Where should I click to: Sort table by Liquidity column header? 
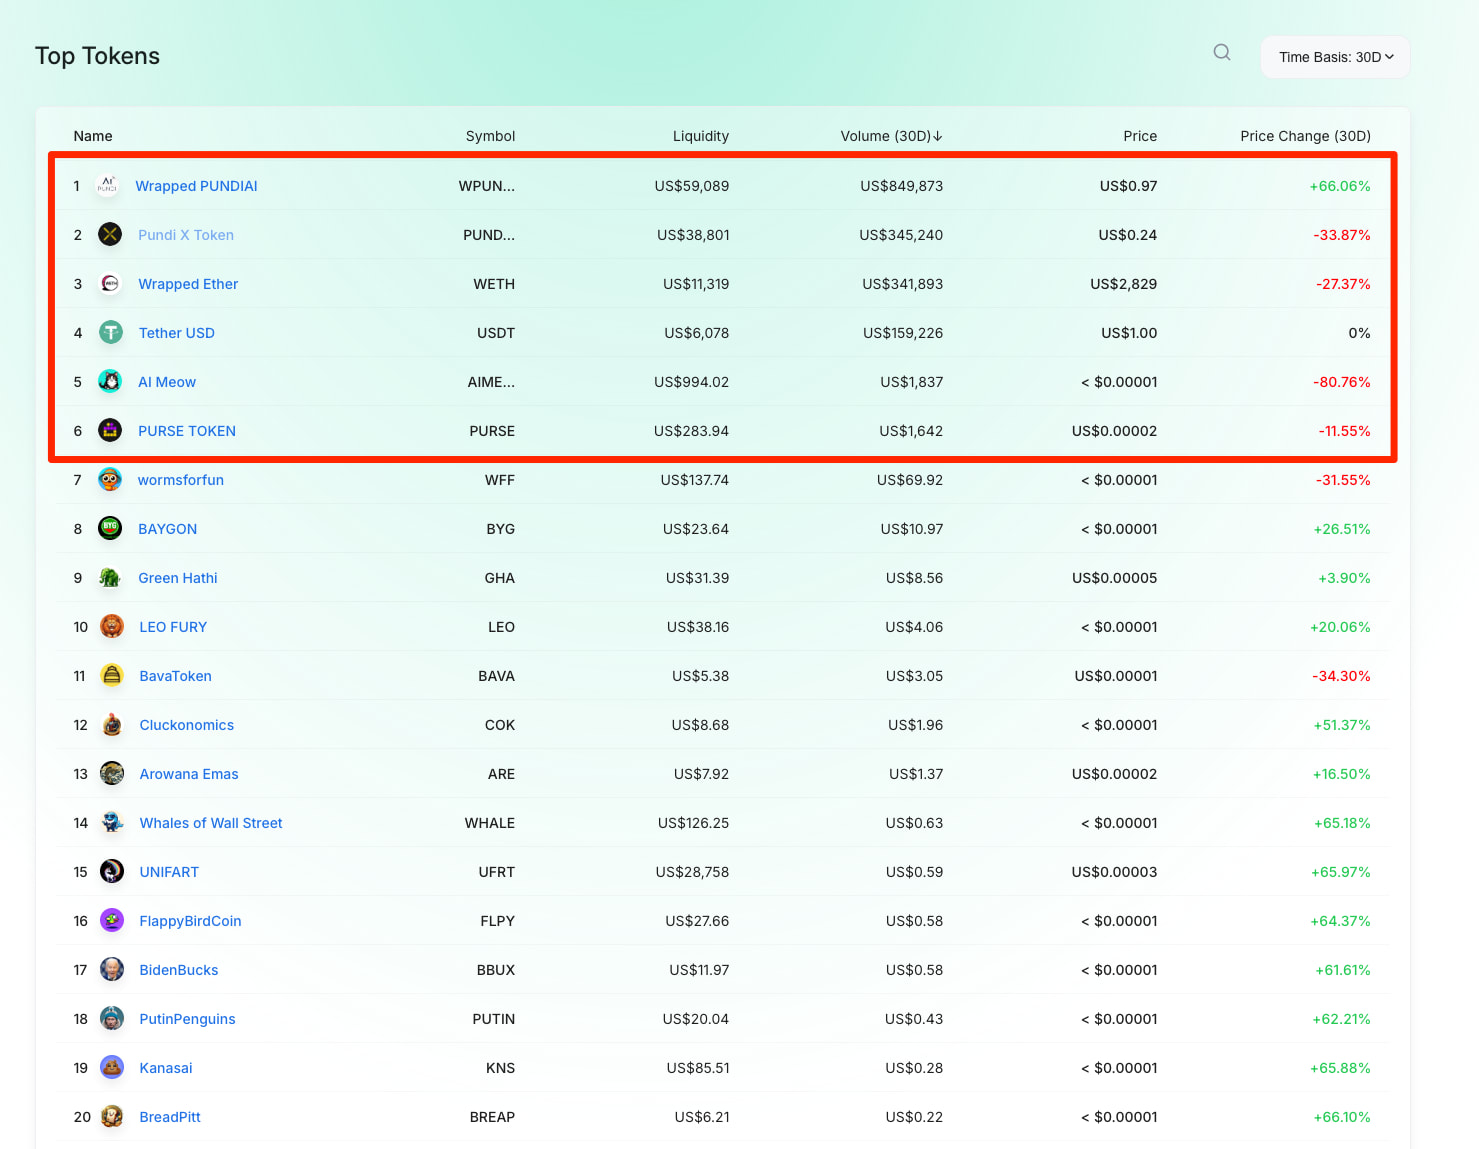[x=700, y=136]
